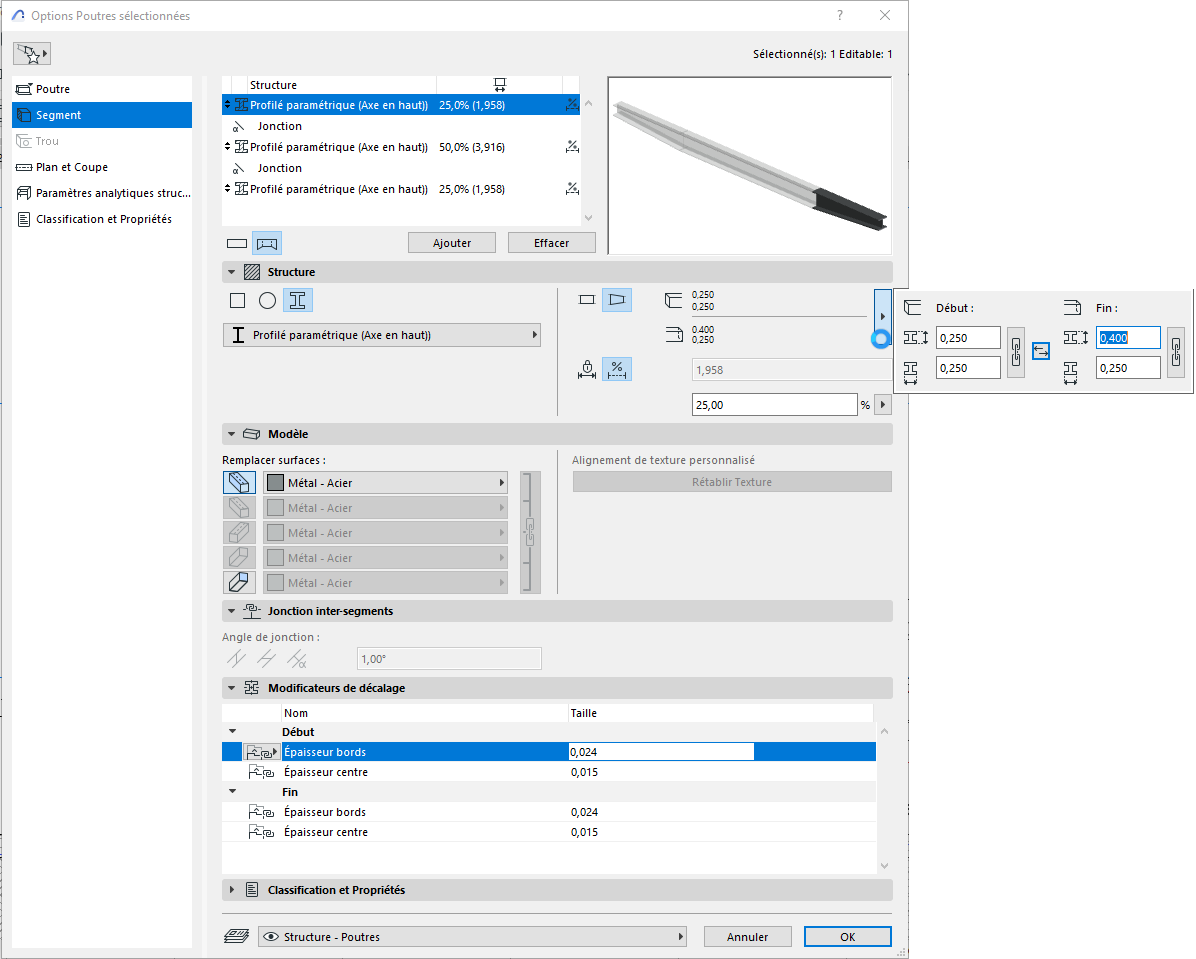Click the 25,00 percentage input field

(x=774, y=405)
